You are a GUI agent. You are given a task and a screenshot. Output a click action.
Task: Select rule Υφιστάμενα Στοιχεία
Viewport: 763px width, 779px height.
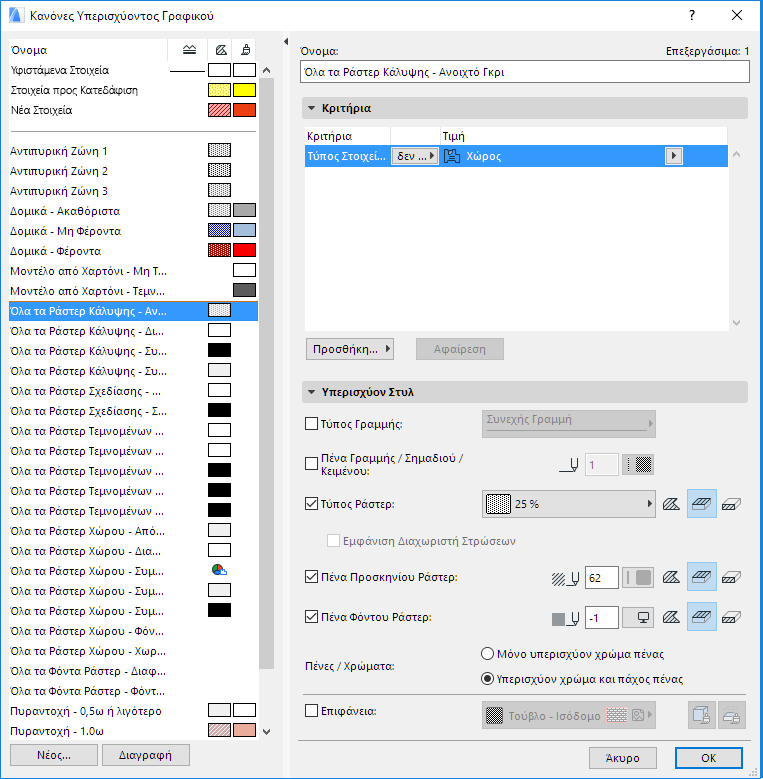(x=133, y=70)
